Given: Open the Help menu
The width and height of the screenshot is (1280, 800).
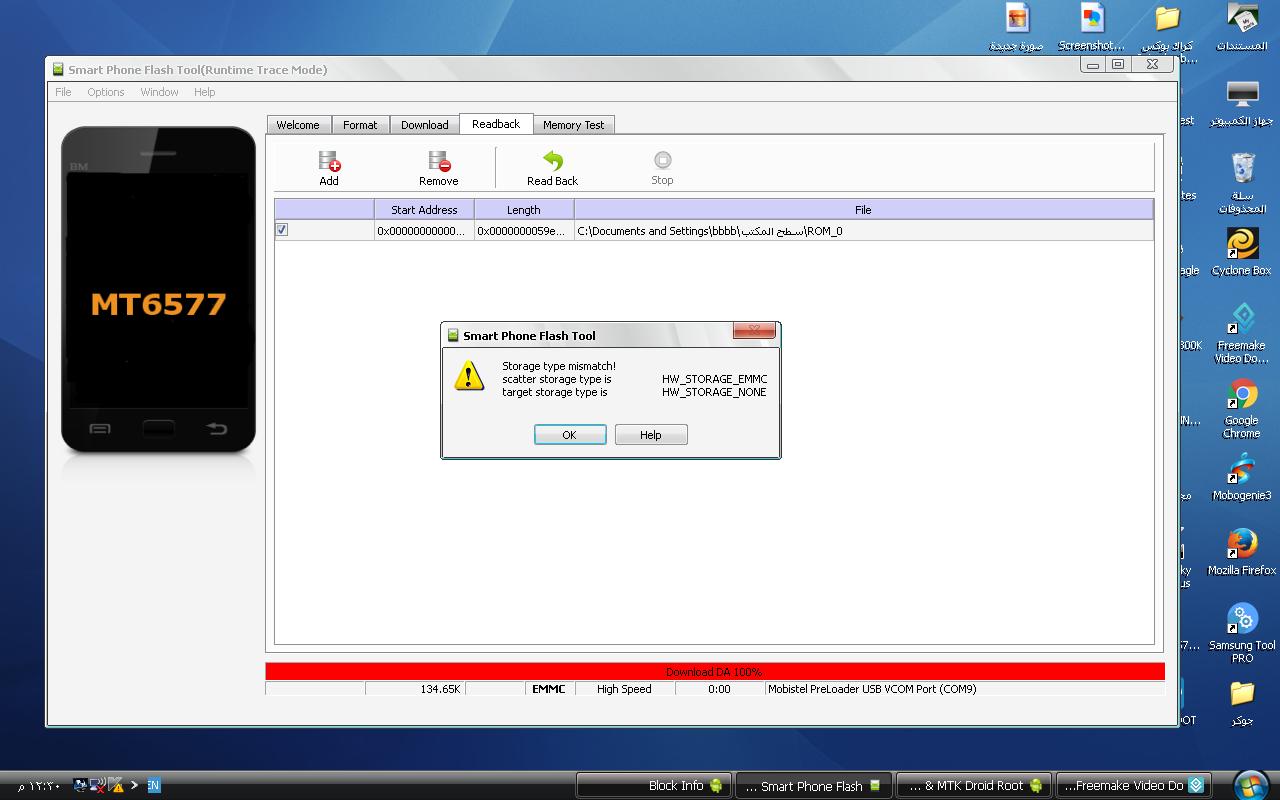Looking at the screenshot, I should point(204,92).
